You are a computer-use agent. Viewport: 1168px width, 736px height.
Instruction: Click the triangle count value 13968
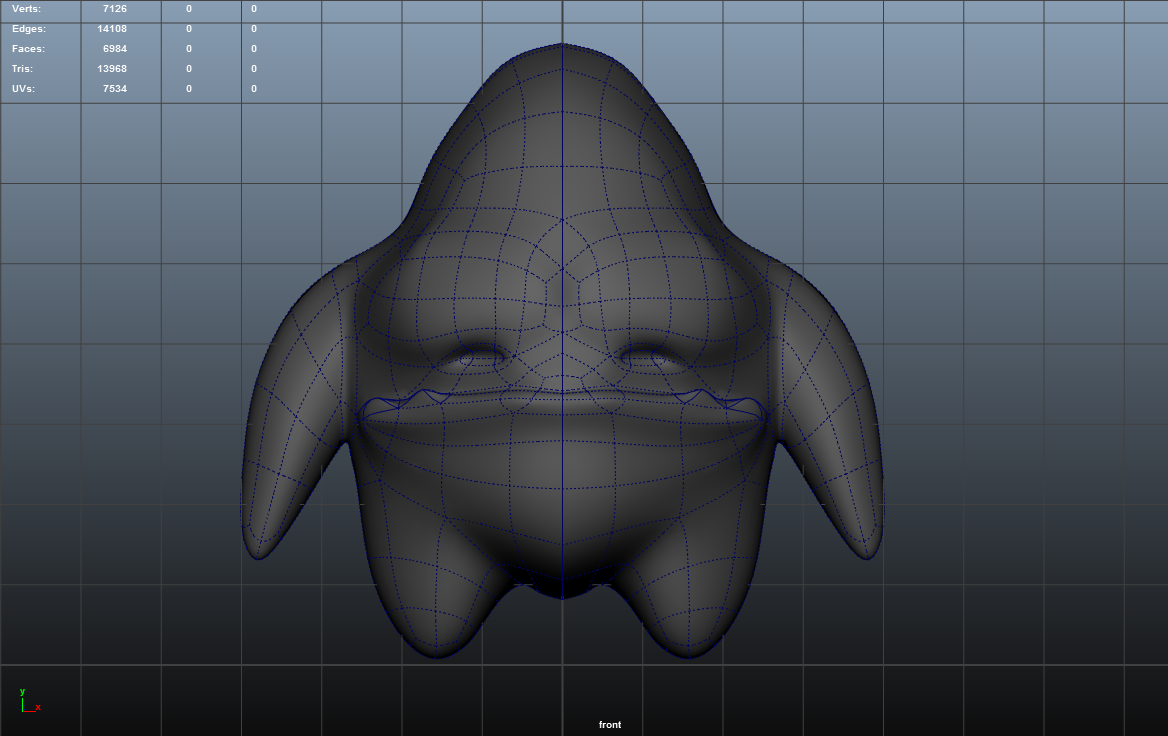tap(112, 69)
